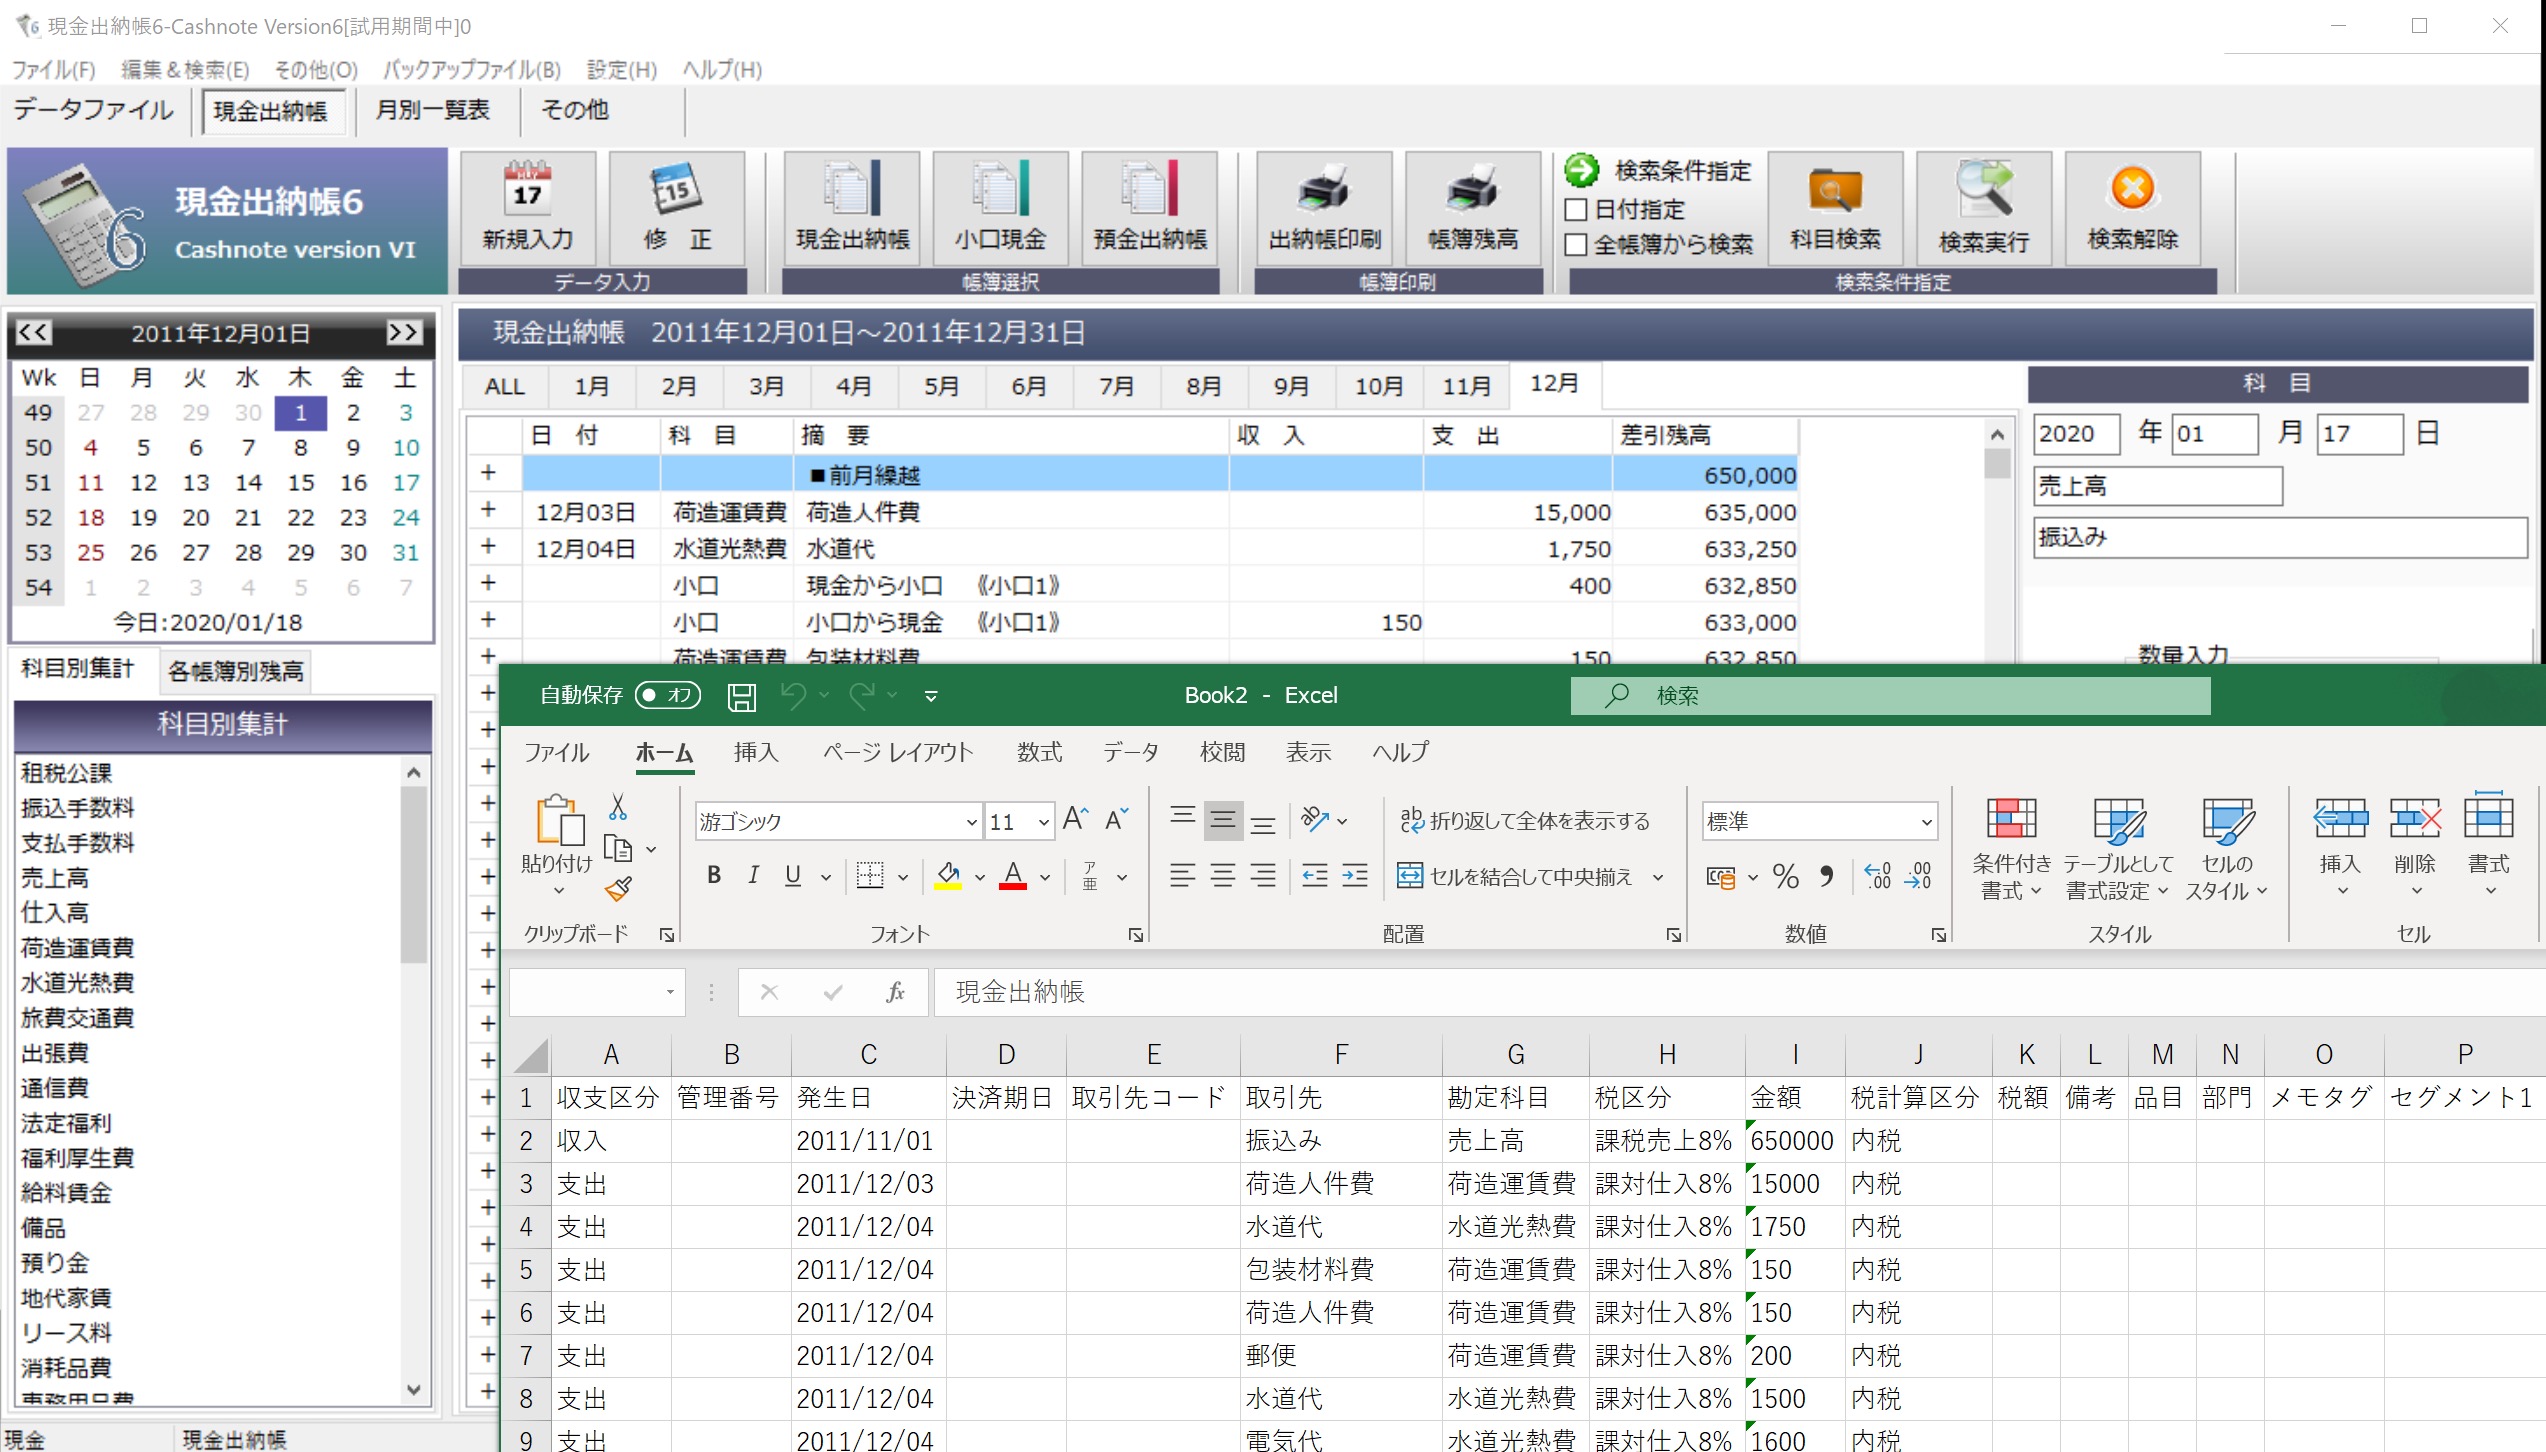2546x1452 pixels.
Task: Go to next month with >> button
Action: [404, 332]
